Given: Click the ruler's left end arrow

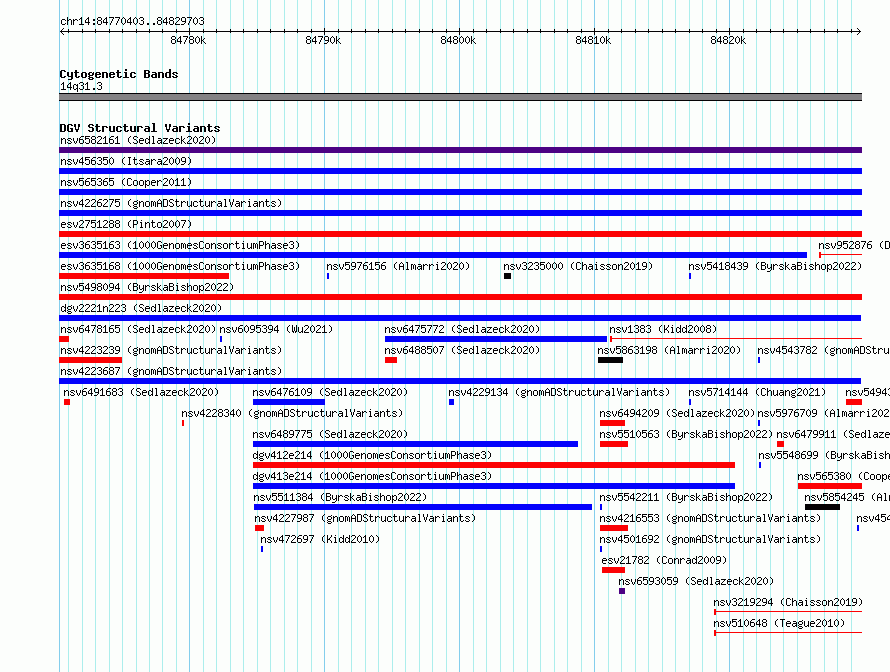Looking at the screenshot, I should (62, 31).
